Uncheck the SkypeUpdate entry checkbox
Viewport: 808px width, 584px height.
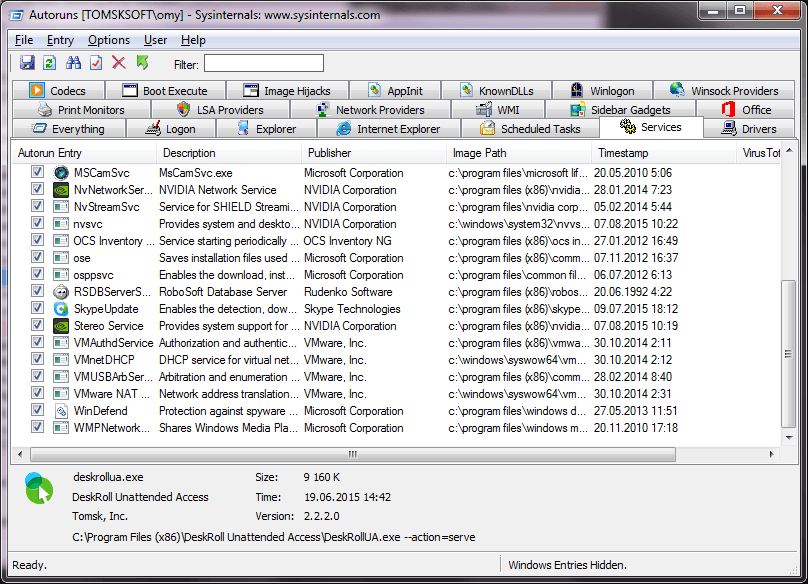point(37,308)
